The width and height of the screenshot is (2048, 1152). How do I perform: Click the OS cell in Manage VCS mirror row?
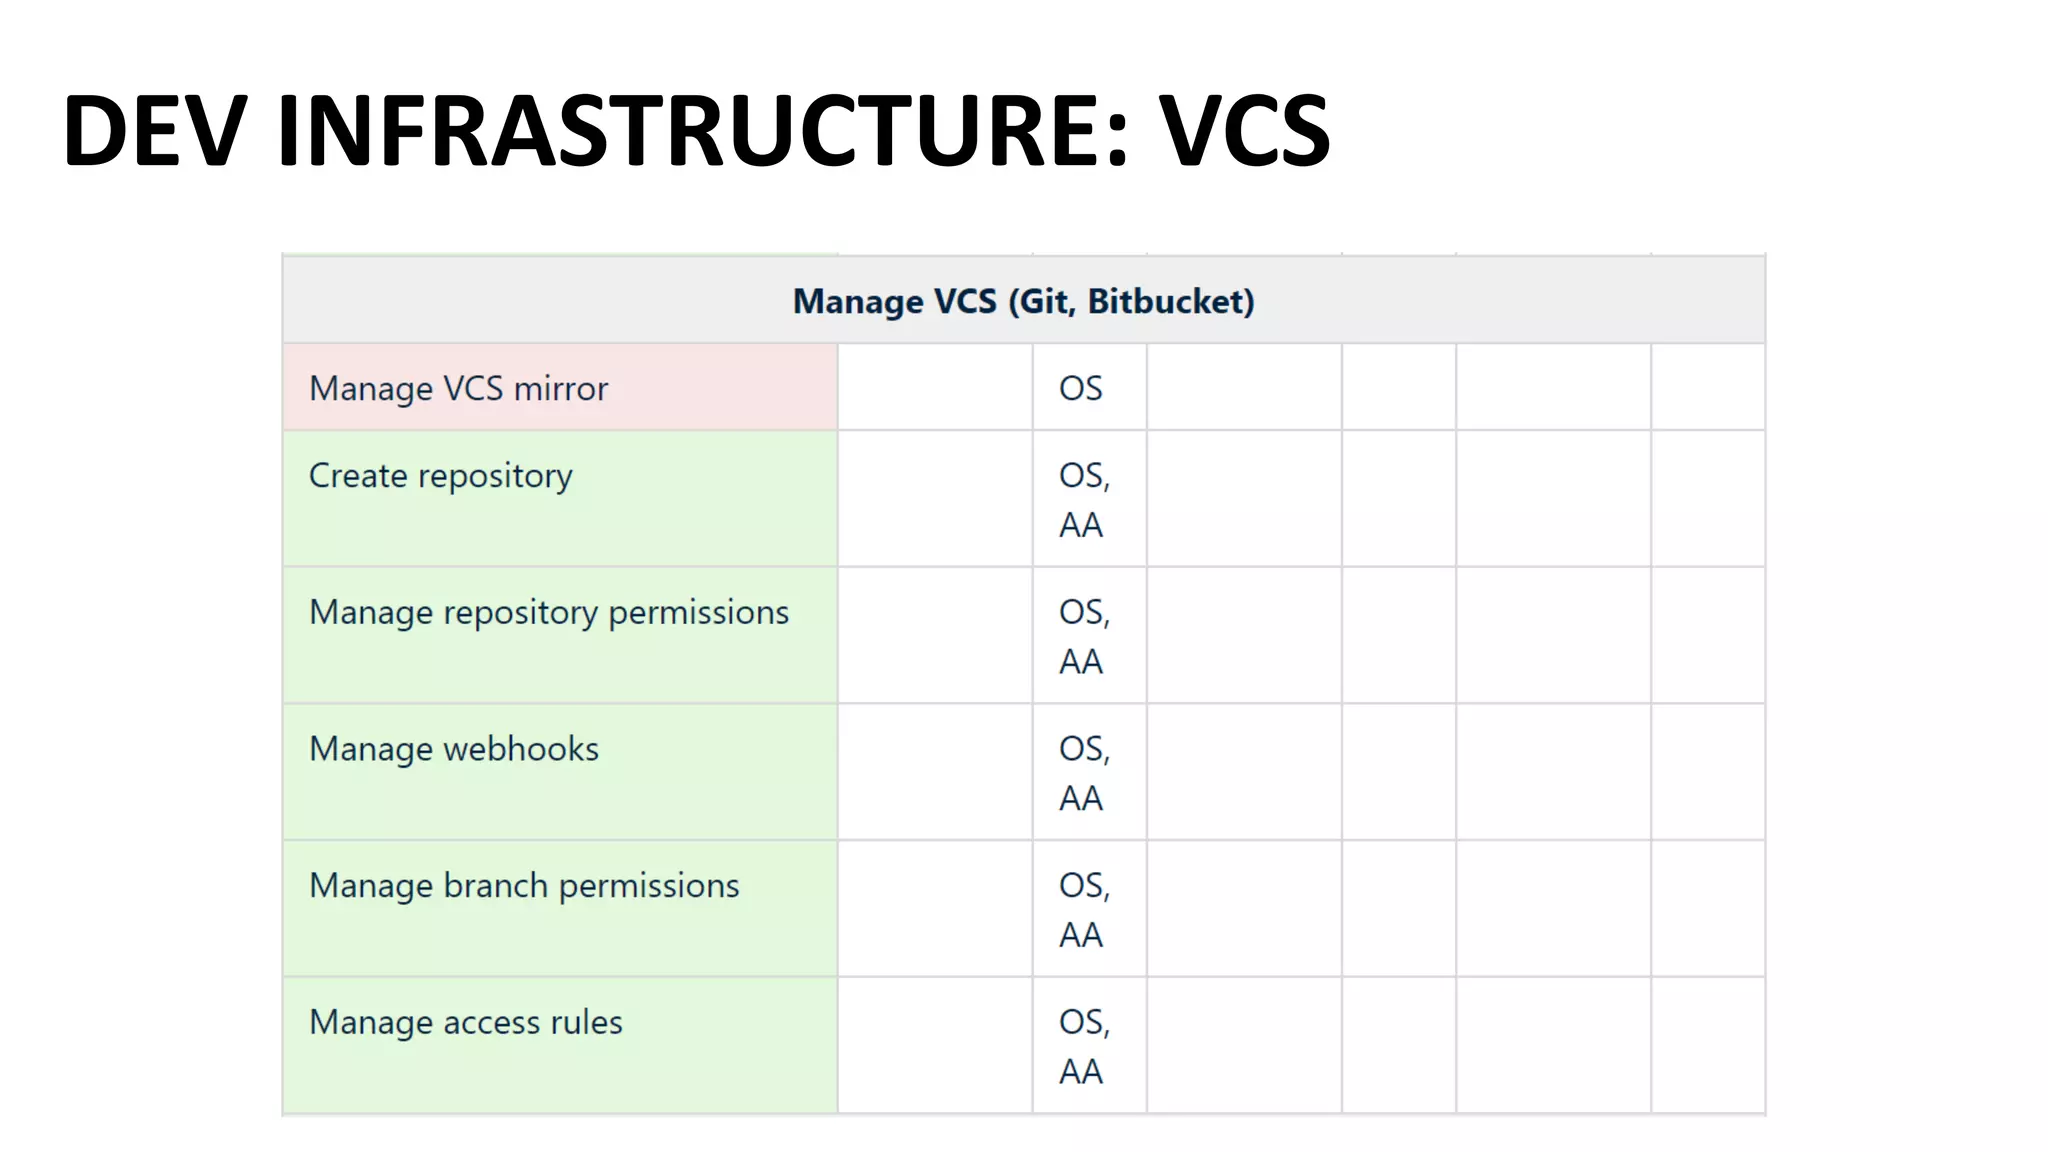click(1081, 388)
